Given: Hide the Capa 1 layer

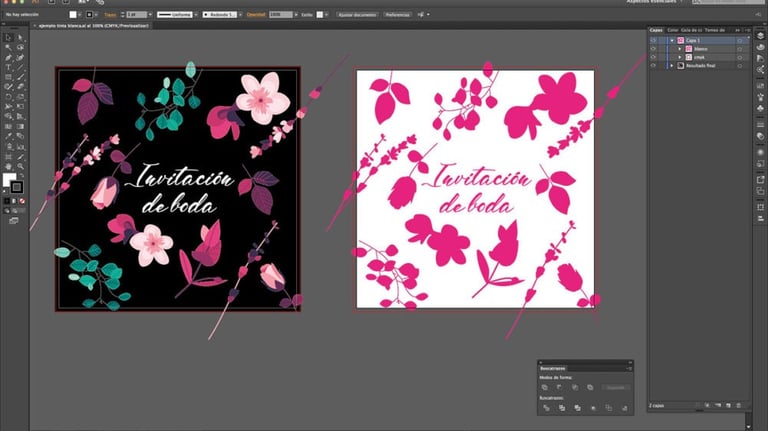Looking at the screenshot, I should click(x=652, y=40).
